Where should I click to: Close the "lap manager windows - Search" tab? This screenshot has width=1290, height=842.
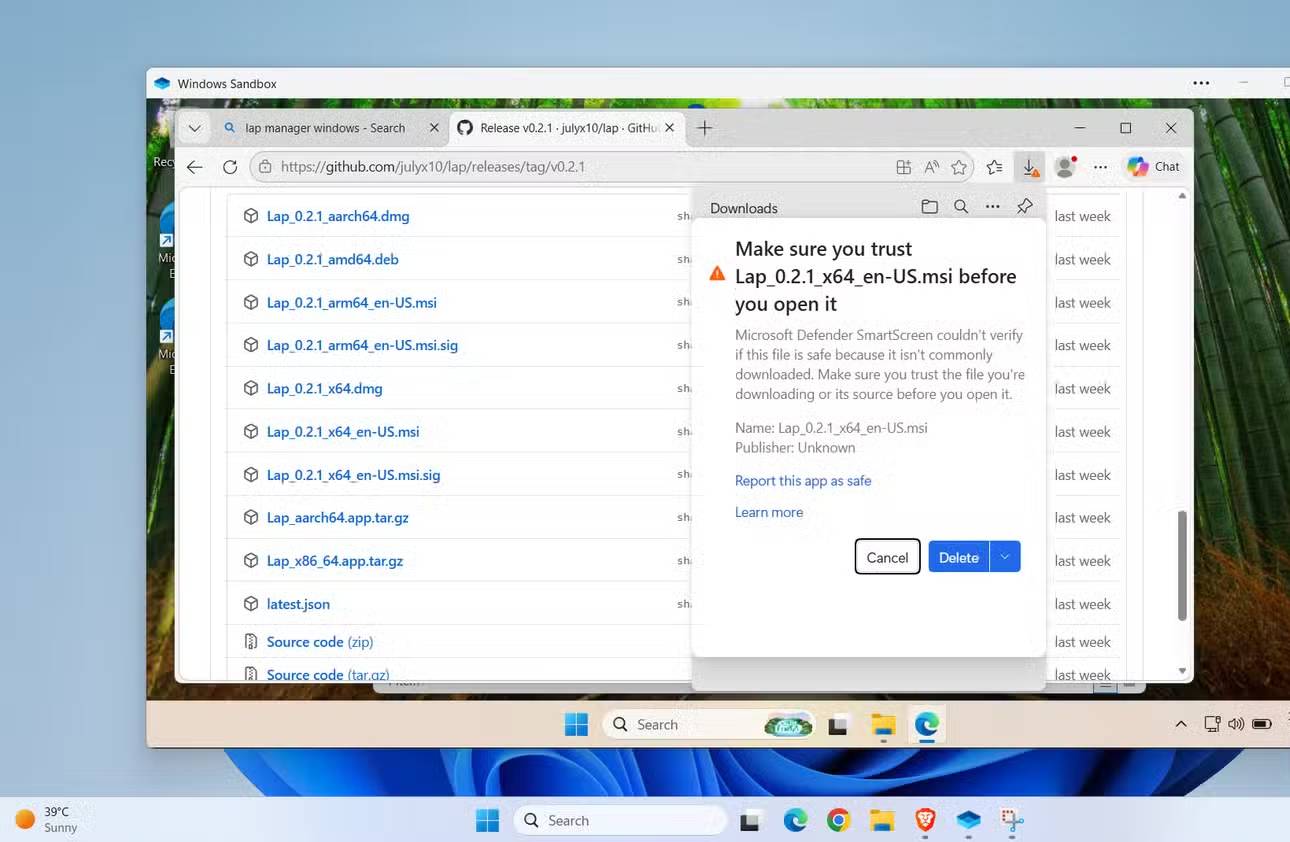click(434, 128)
